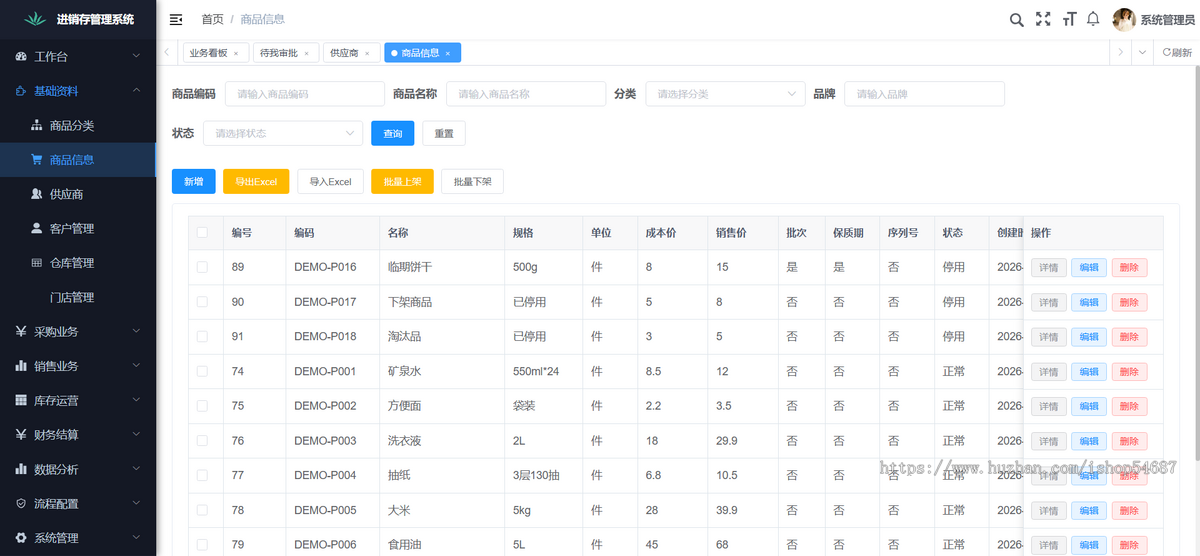Screen dimensions: 1200x556
Task: Click the 导入Excel button
Action: pos(330,181)
